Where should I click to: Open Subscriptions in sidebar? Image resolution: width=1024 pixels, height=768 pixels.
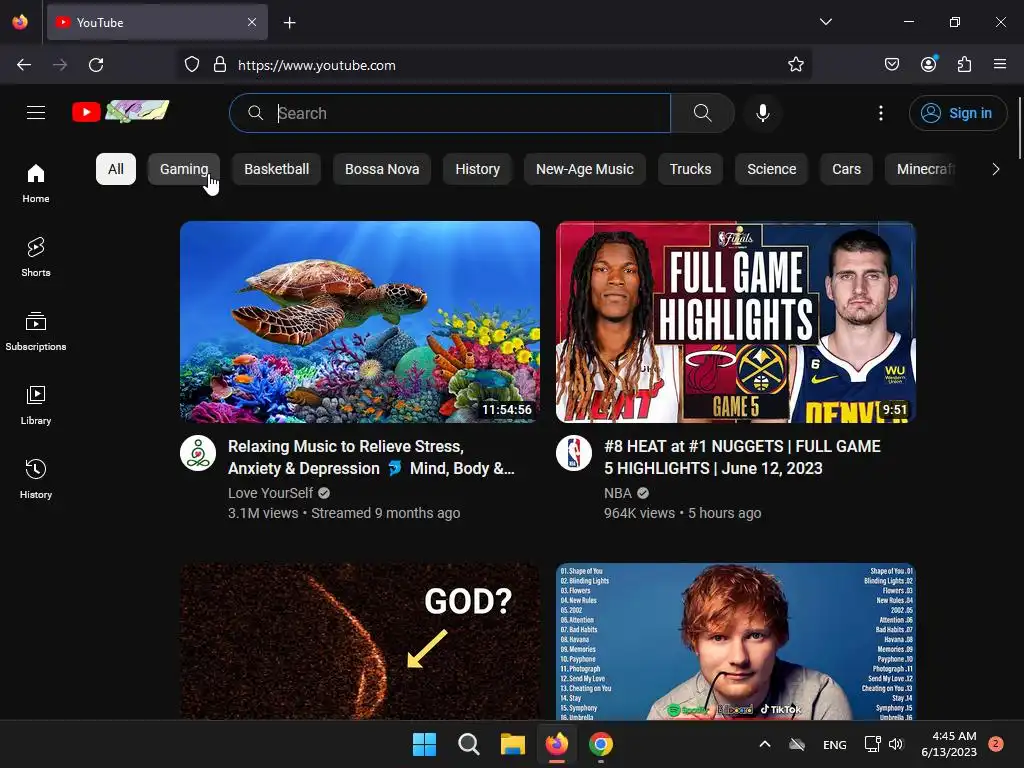pyautogui.click(x=36, y=331)
